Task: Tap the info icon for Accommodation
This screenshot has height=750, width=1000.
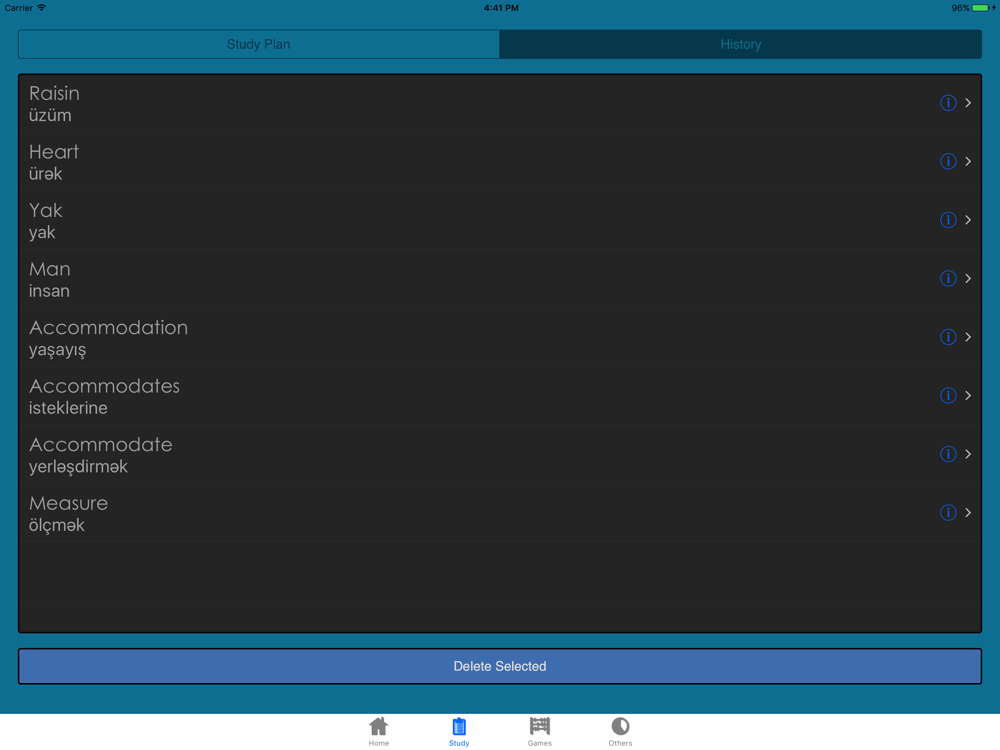Action: pyautogui.click(x=948, y=337)
